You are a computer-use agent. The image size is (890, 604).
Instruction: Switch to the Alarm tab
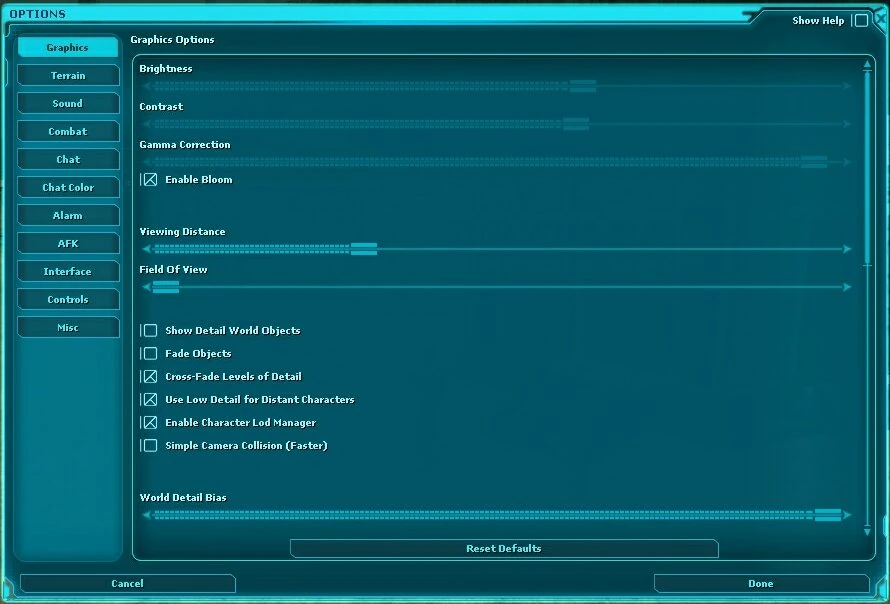click(68, 215)
